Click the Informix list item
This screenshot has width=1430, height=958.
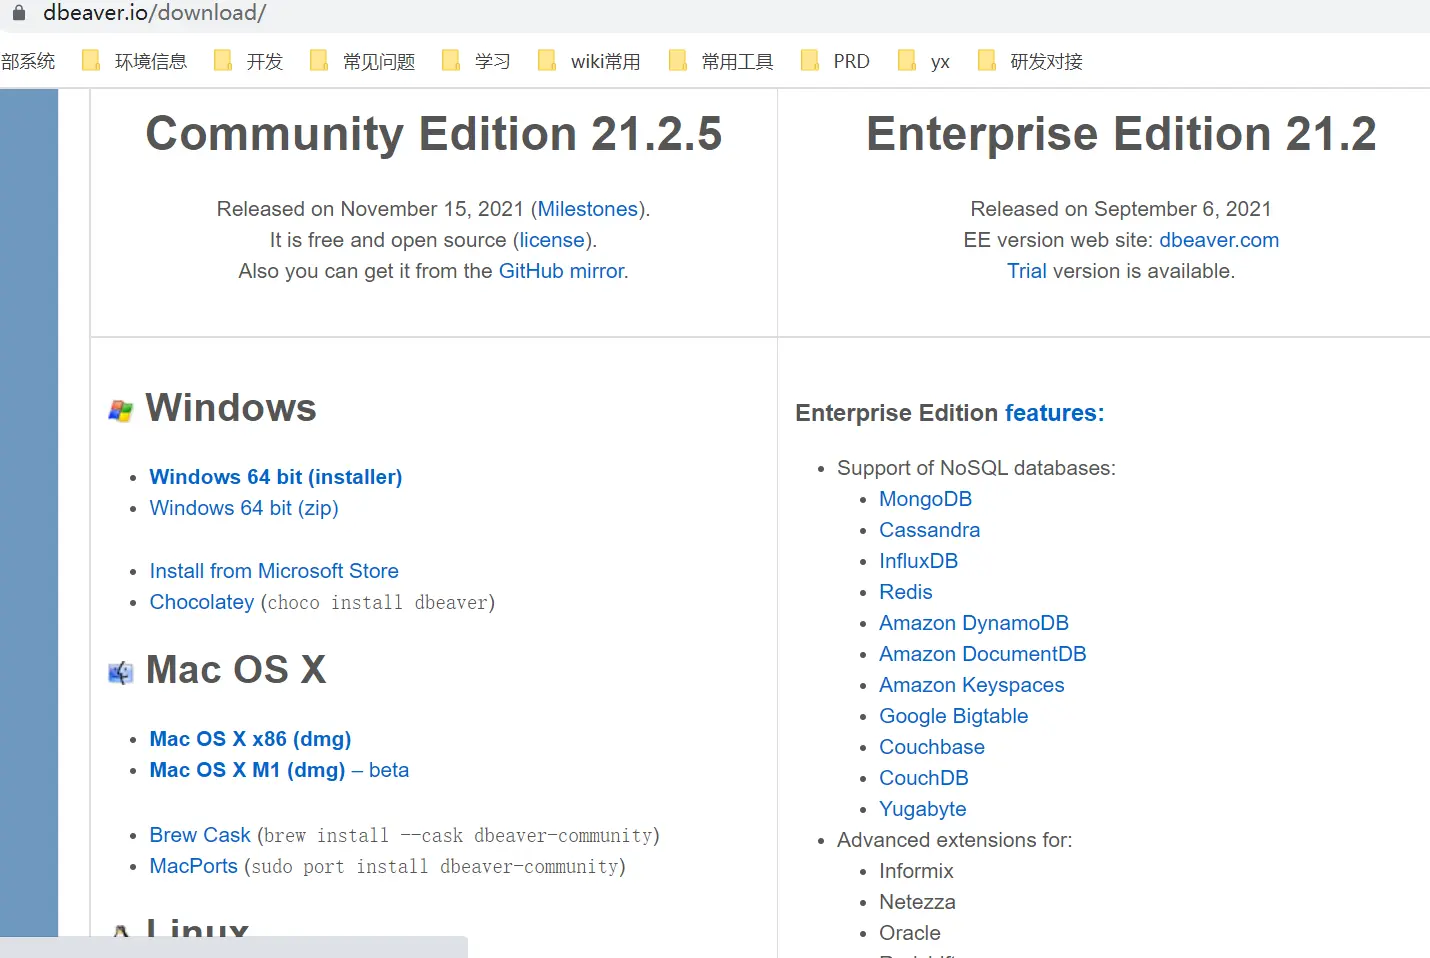[916, 871]
